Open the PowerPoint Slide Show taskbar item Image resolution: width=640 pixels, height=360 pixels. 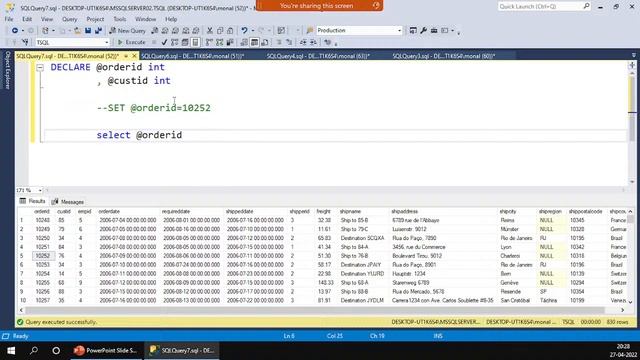[x=106, y=351]
